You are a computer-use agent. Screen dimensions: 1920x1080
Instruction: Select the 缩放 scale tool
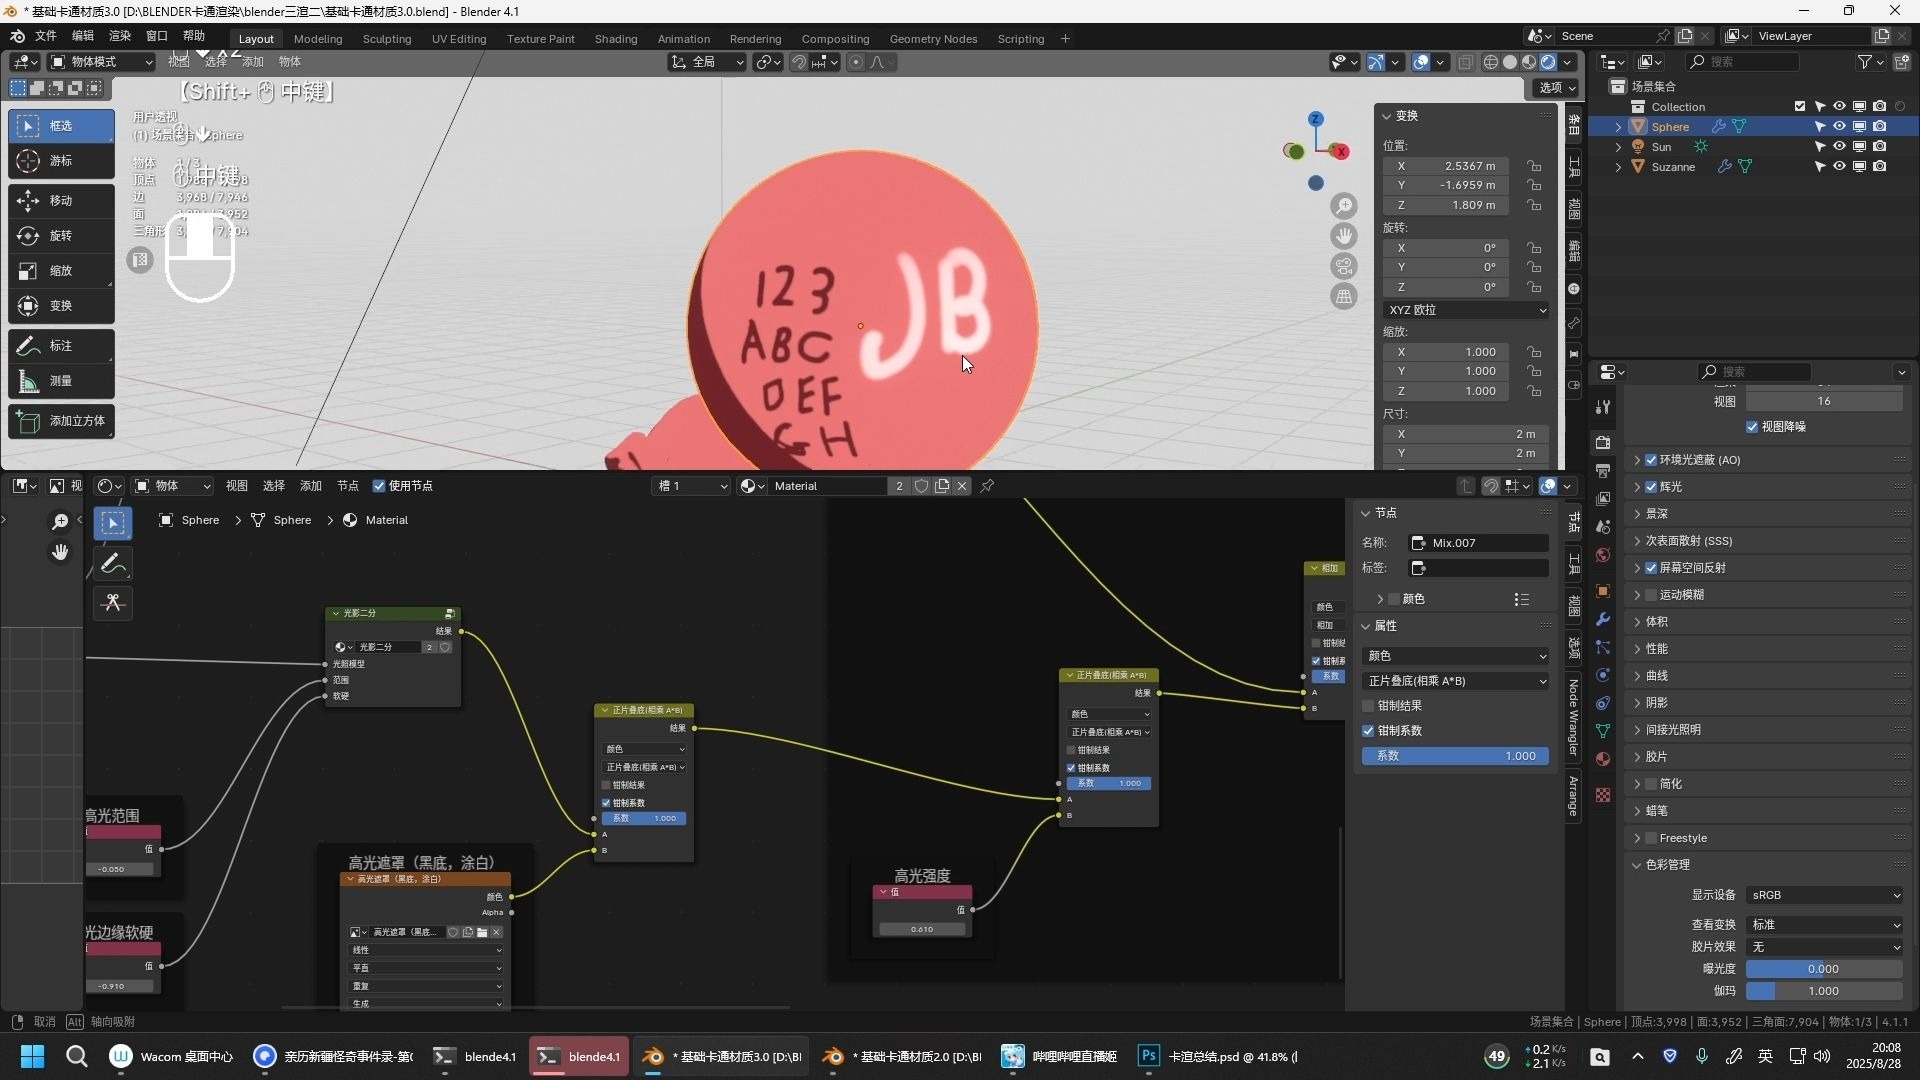pos(61,271)
